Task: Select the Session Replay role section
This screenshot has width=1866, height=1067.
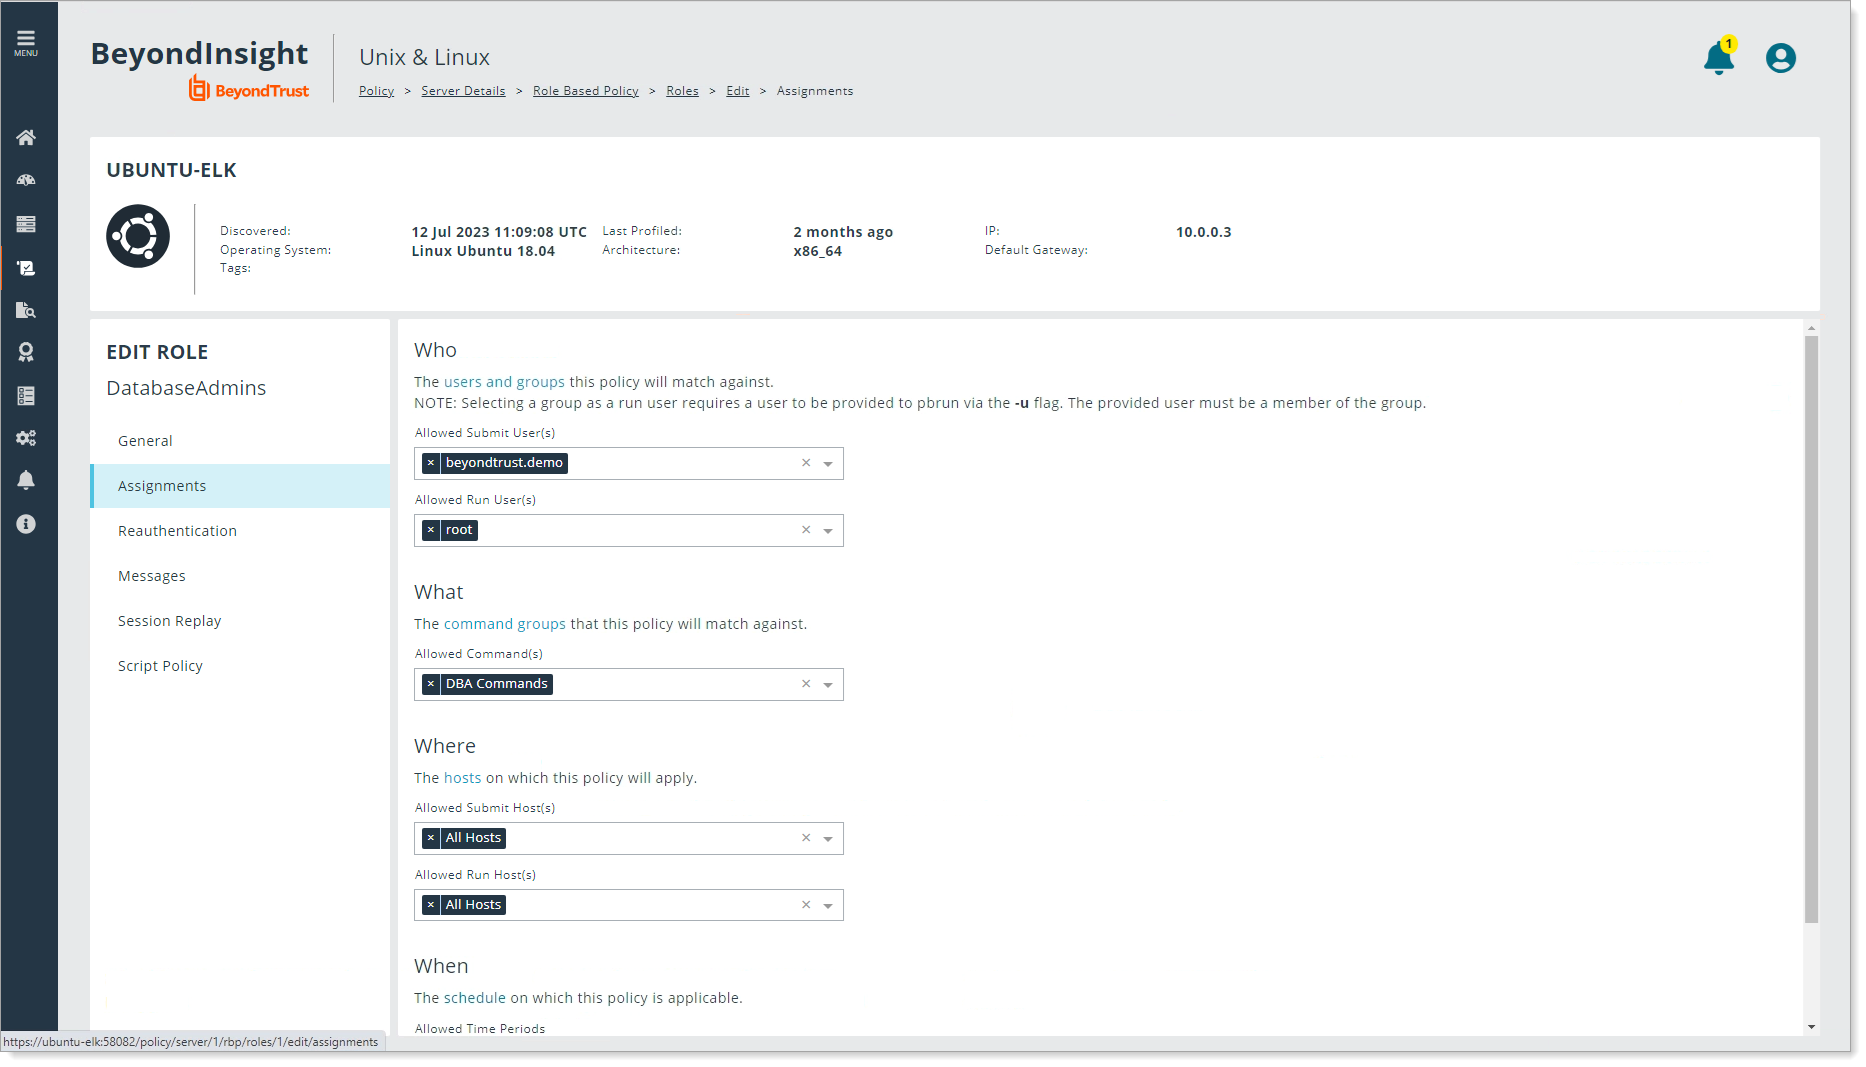Action: [x=240, y=621]
